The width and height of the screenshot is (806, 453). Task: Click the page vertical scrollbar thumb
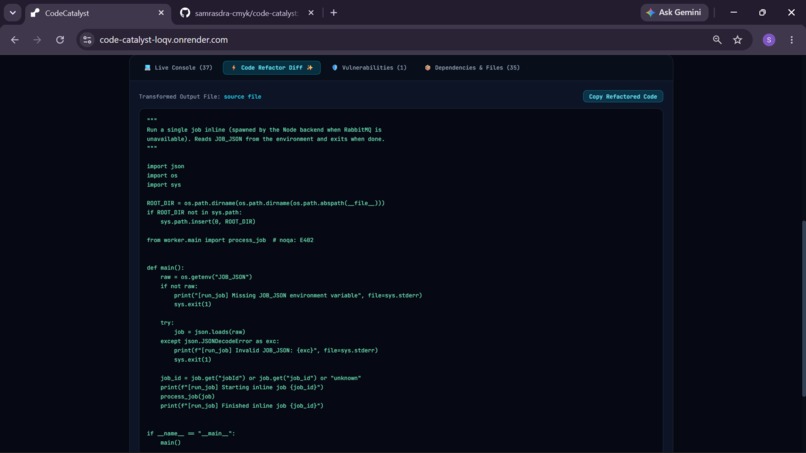pos(803,309)
